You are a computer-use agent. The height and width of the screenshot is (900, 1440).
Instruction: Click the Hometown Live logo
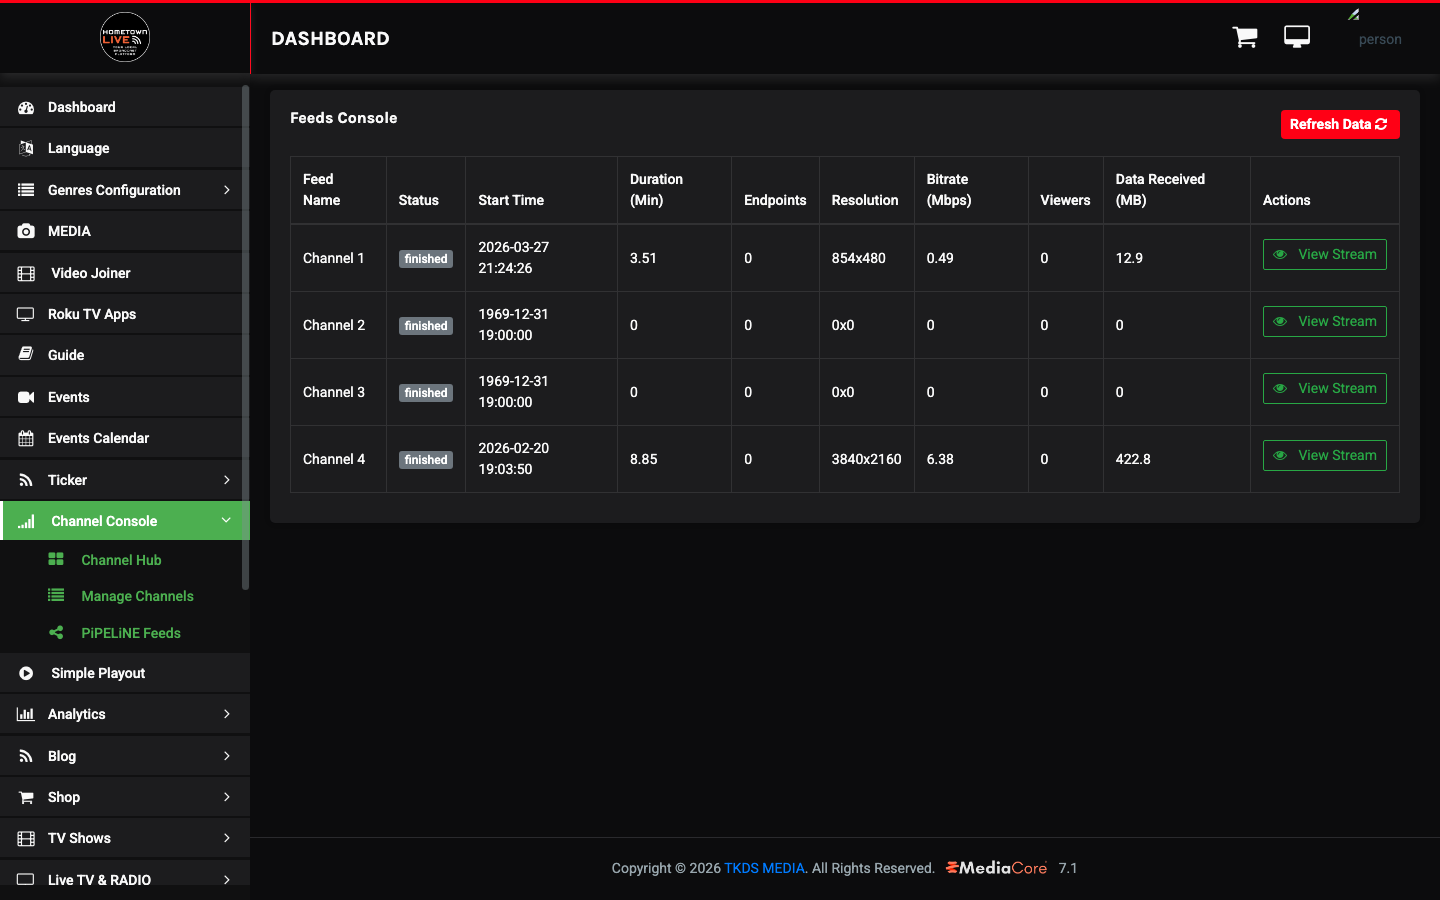[125, 38]
